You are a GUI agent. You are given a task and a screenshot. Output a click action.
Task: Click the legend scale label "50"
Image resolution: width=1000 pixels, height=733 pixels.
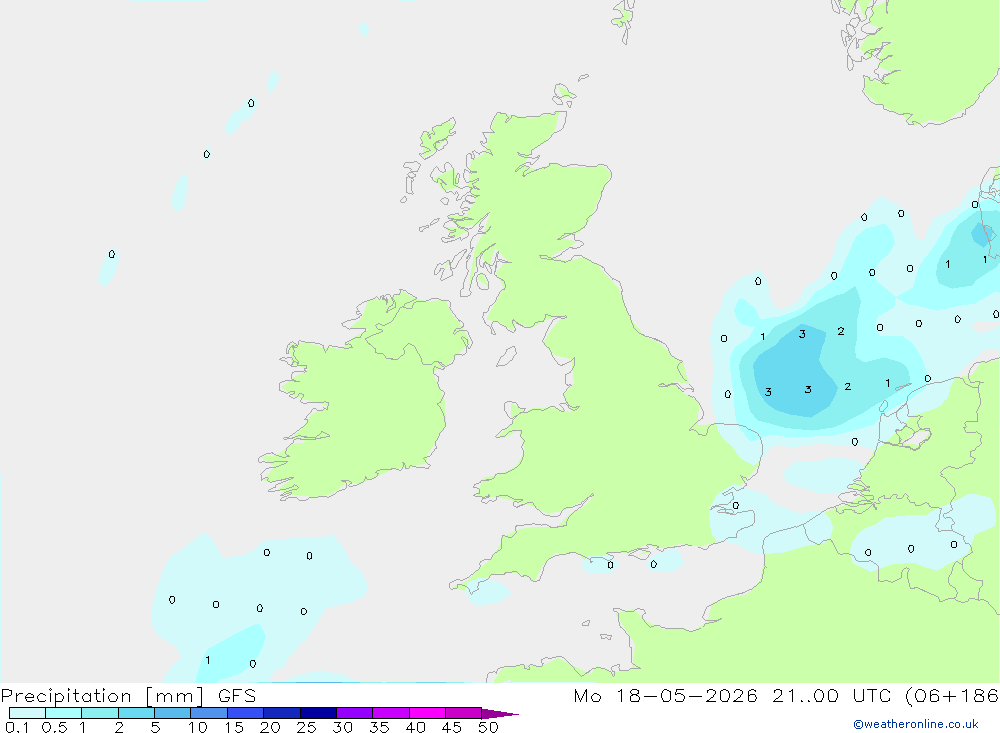pyautogui.click(x=489, y=727)
